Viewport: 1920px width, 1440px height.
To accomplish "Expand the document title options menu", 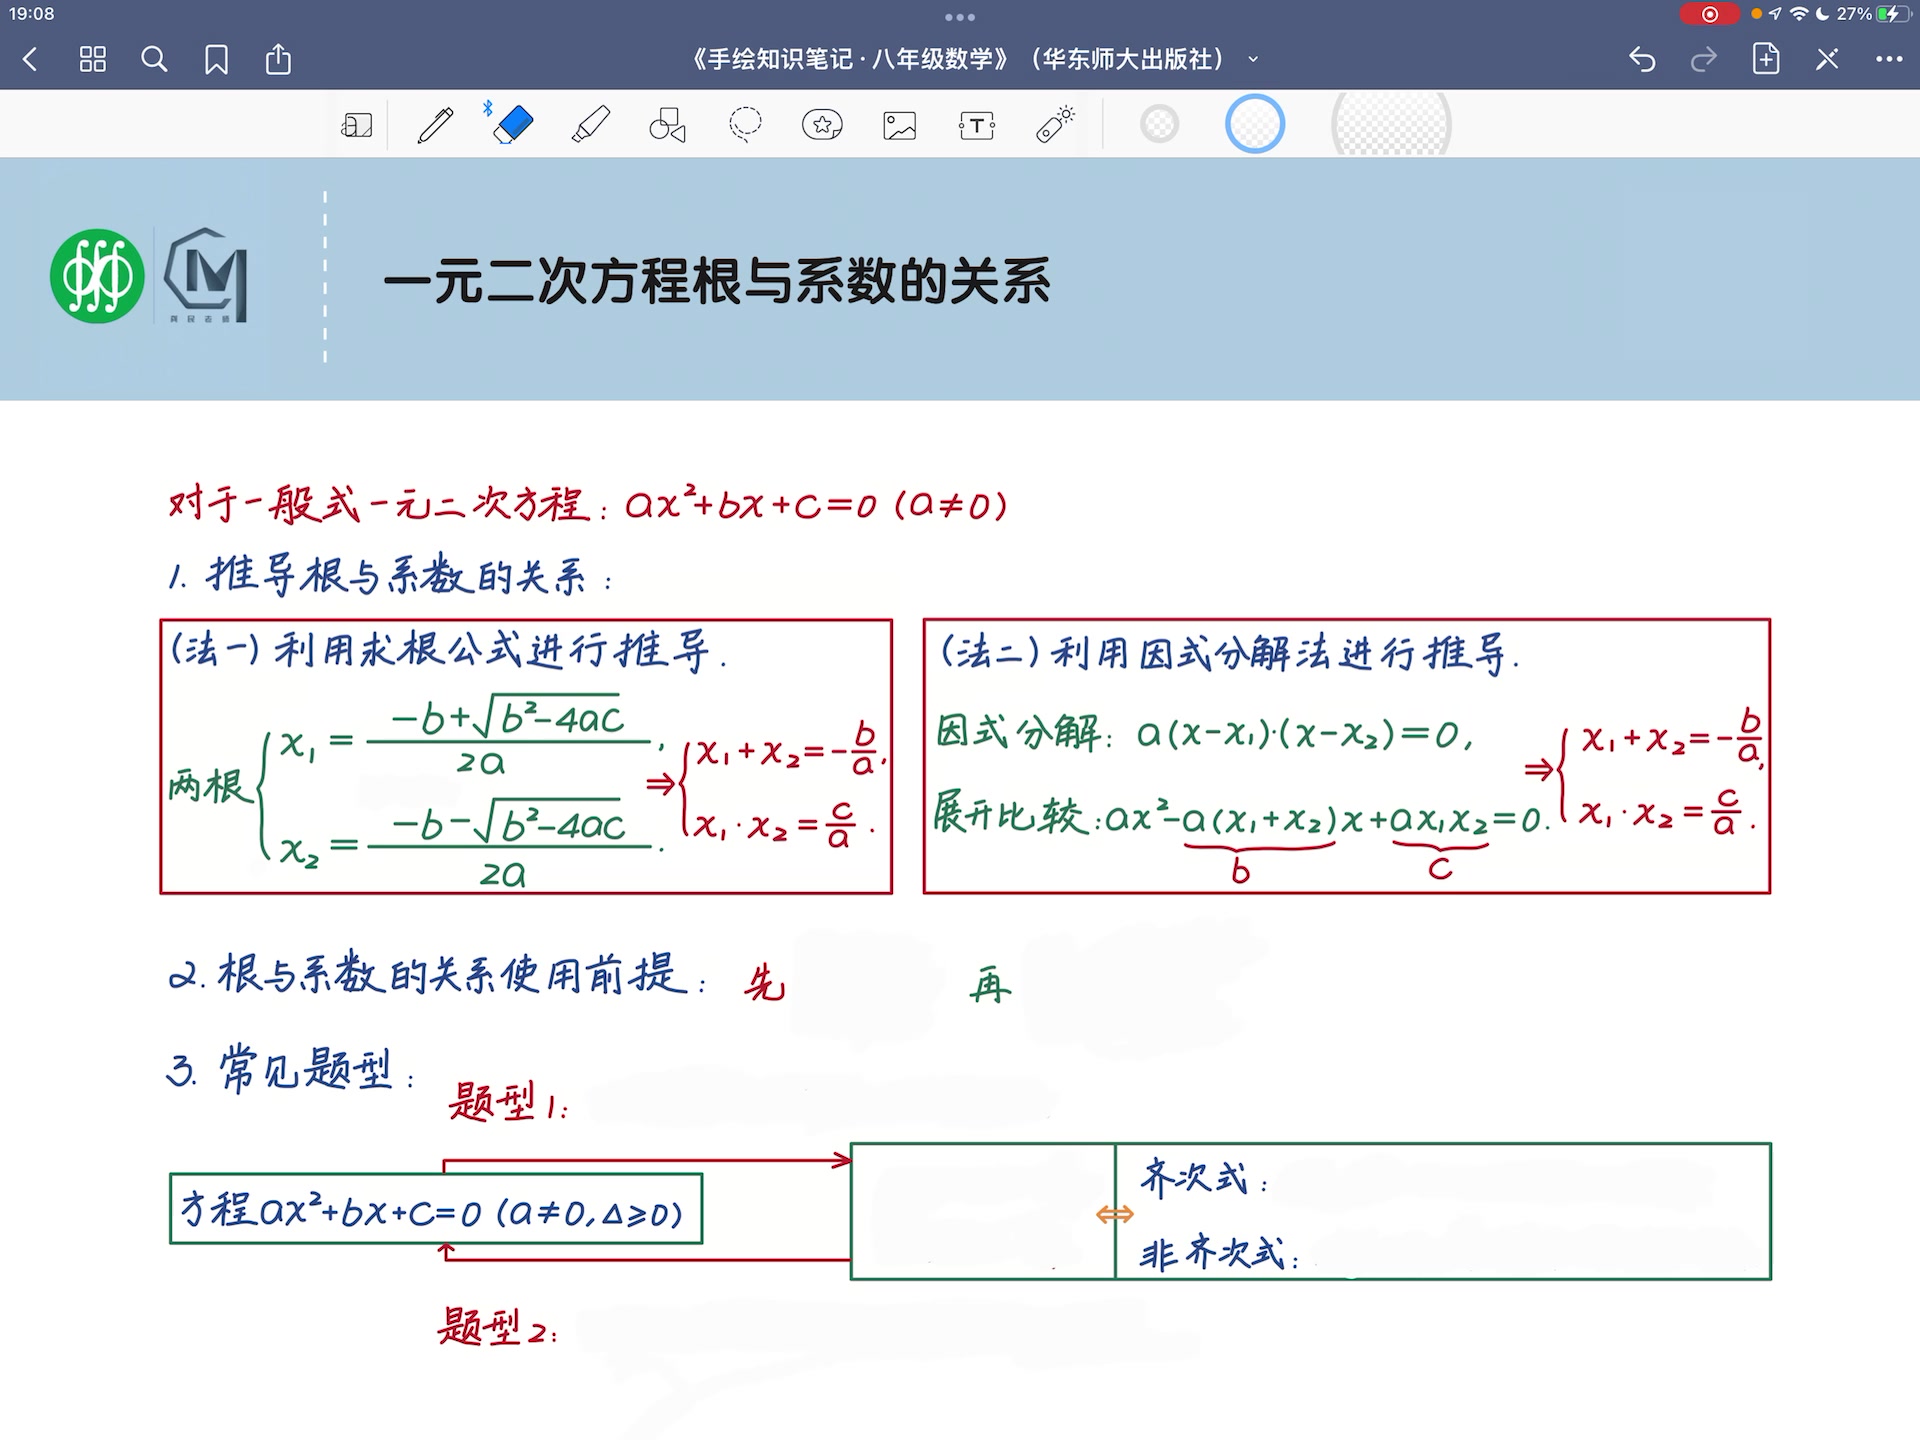I will [1253, 60].
